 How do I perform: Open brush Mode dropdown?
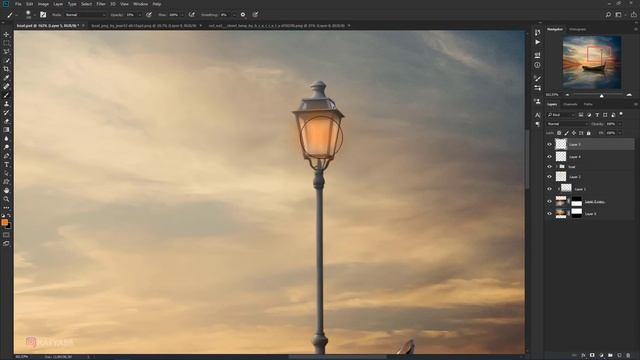point(85,15)
